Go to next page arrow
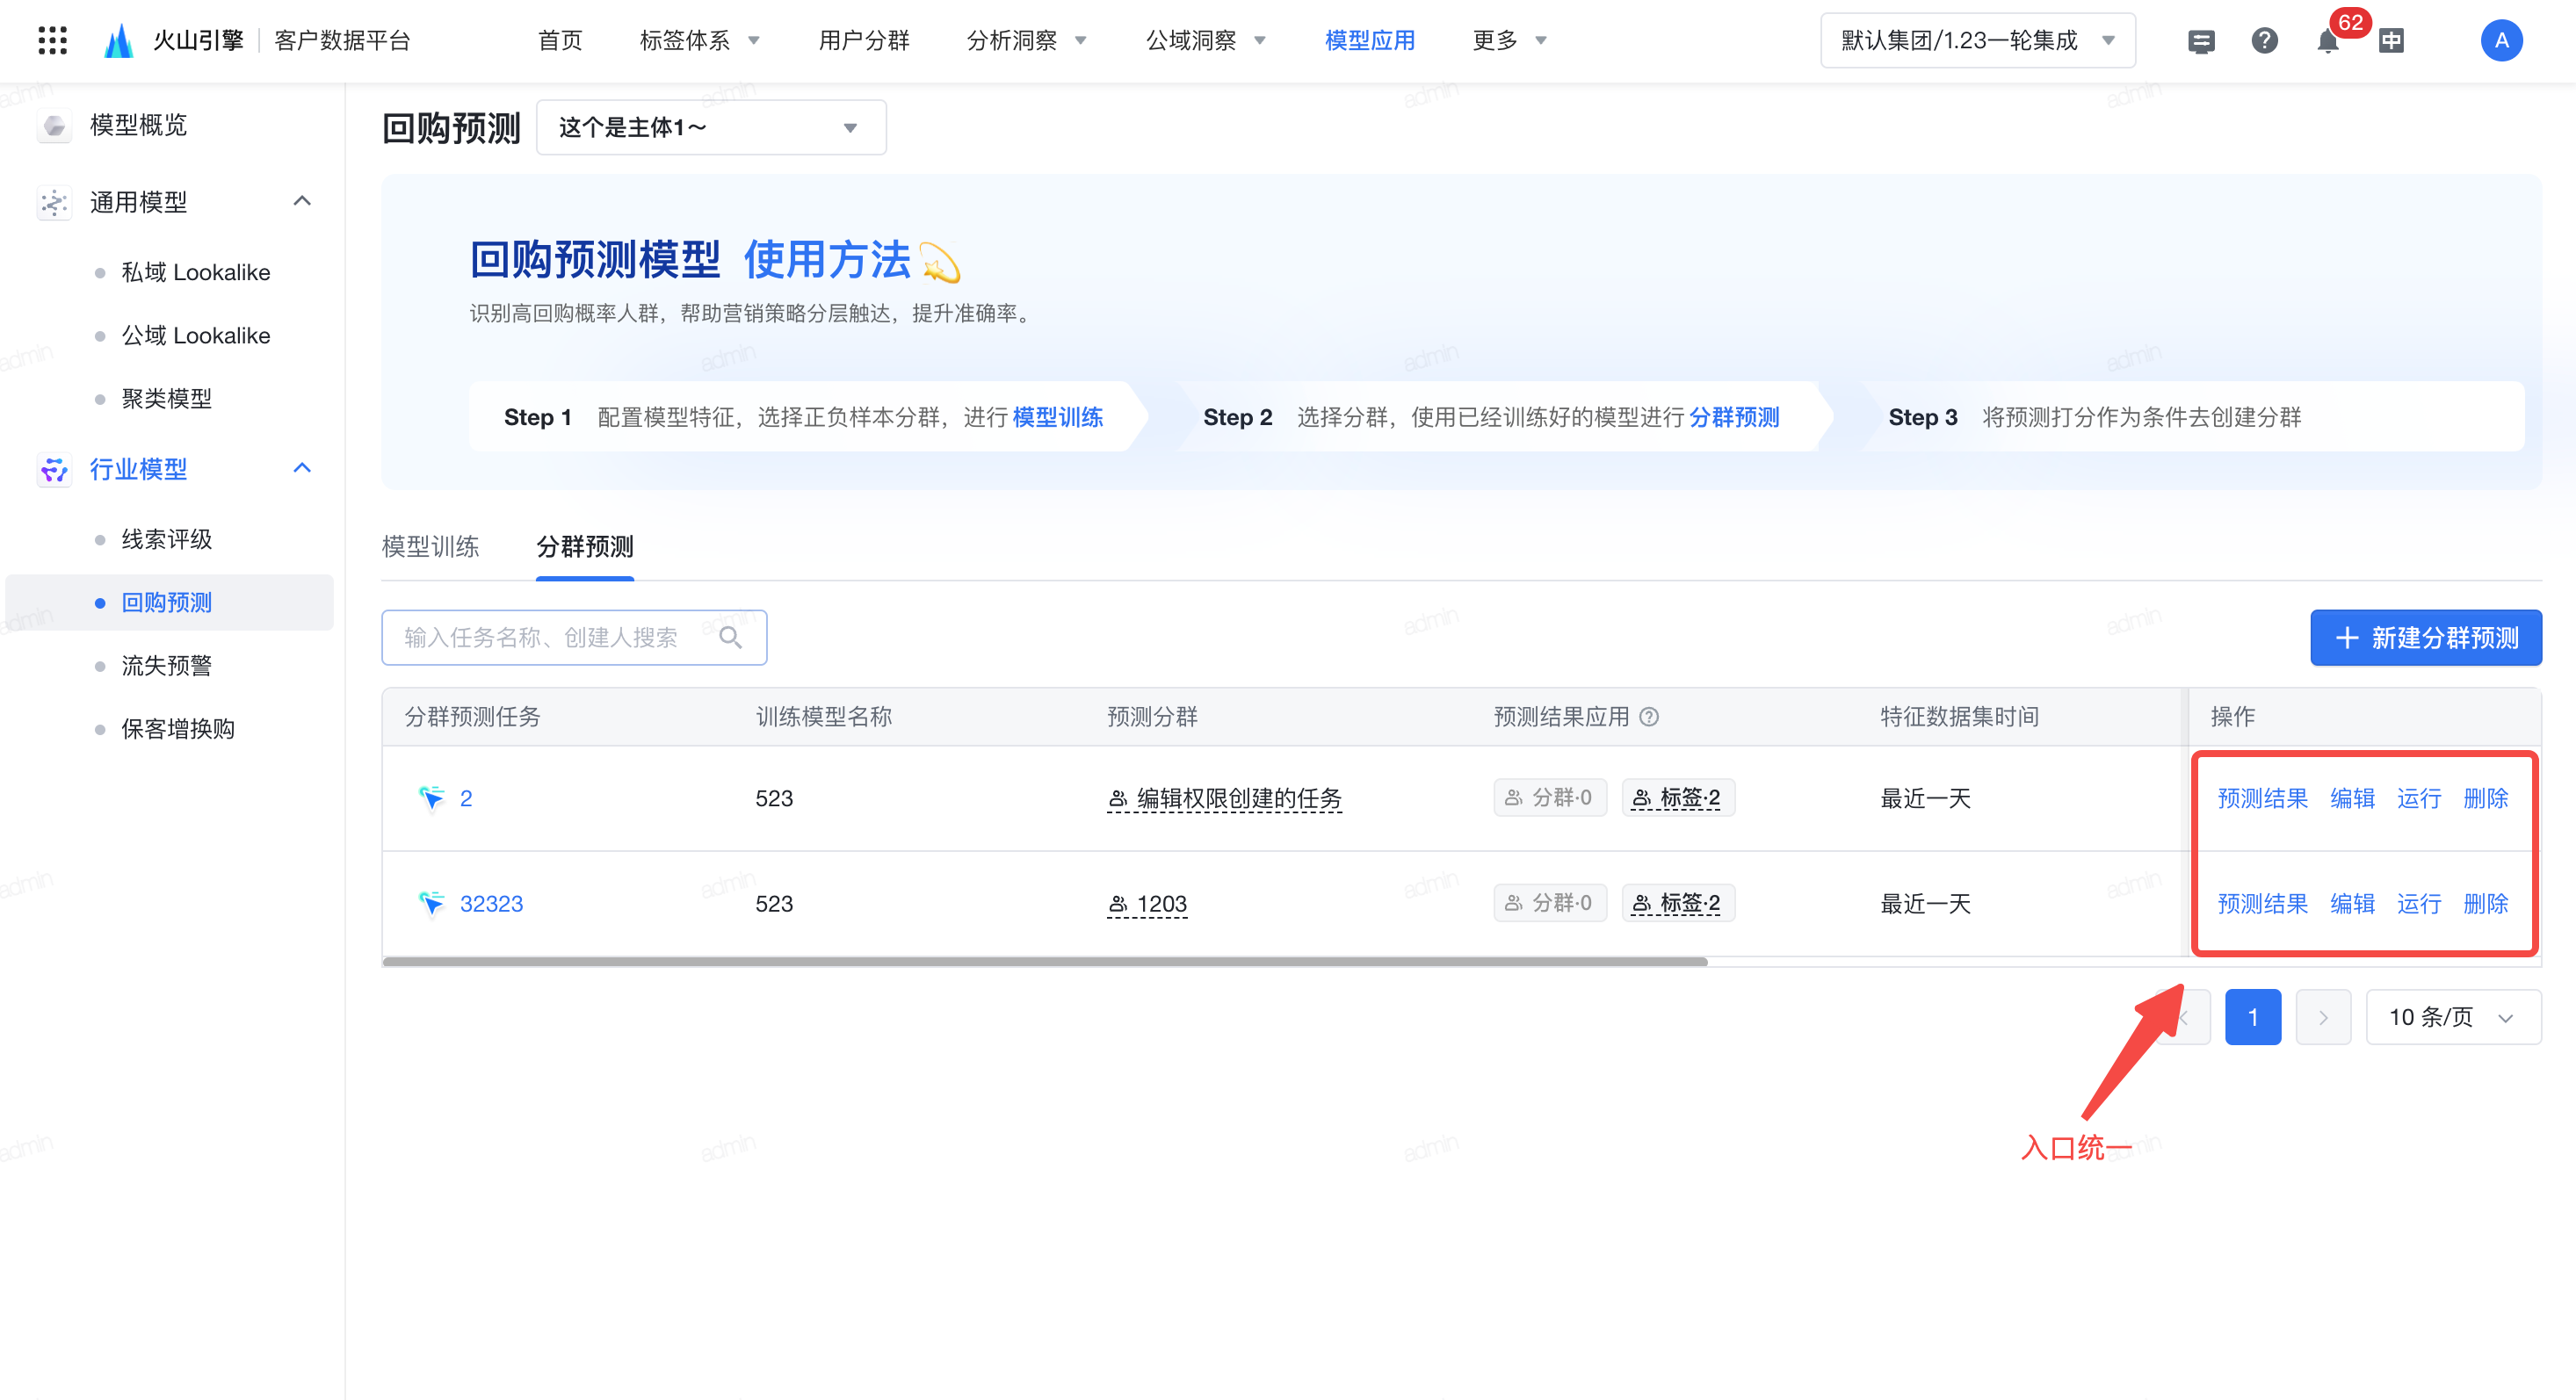This screenshot has width=2576, height=1400. (2323, 1017)
